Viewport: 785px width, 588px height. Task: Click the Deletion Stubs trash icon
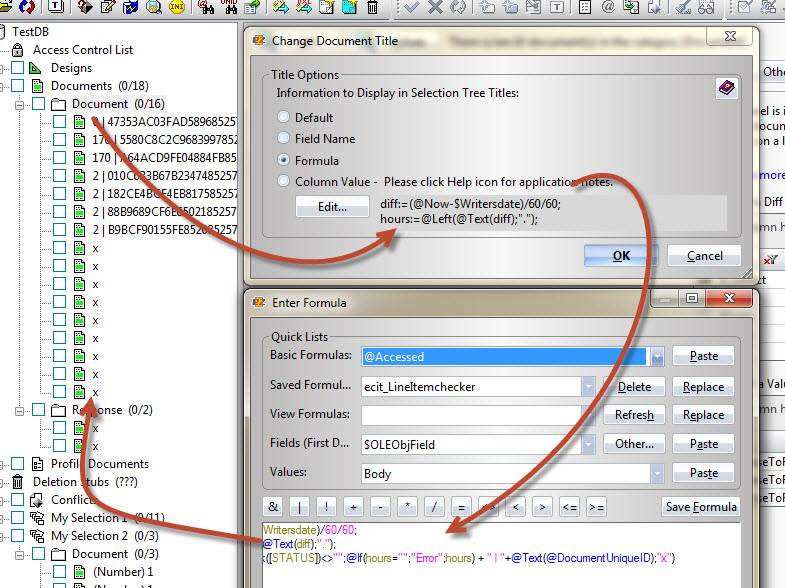pyautogui.click(x=17, y=482)
